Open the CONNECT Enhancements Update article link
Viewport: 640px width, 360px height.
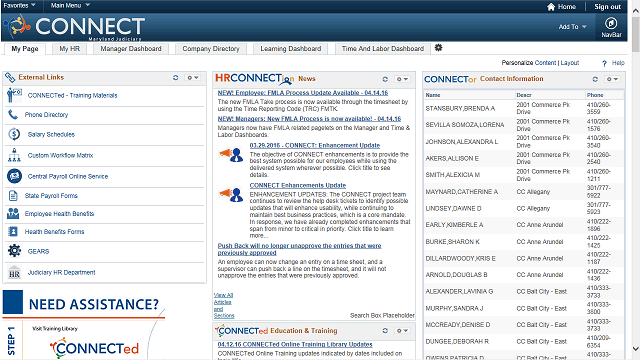pyautogui.click(x=298, y=185)
